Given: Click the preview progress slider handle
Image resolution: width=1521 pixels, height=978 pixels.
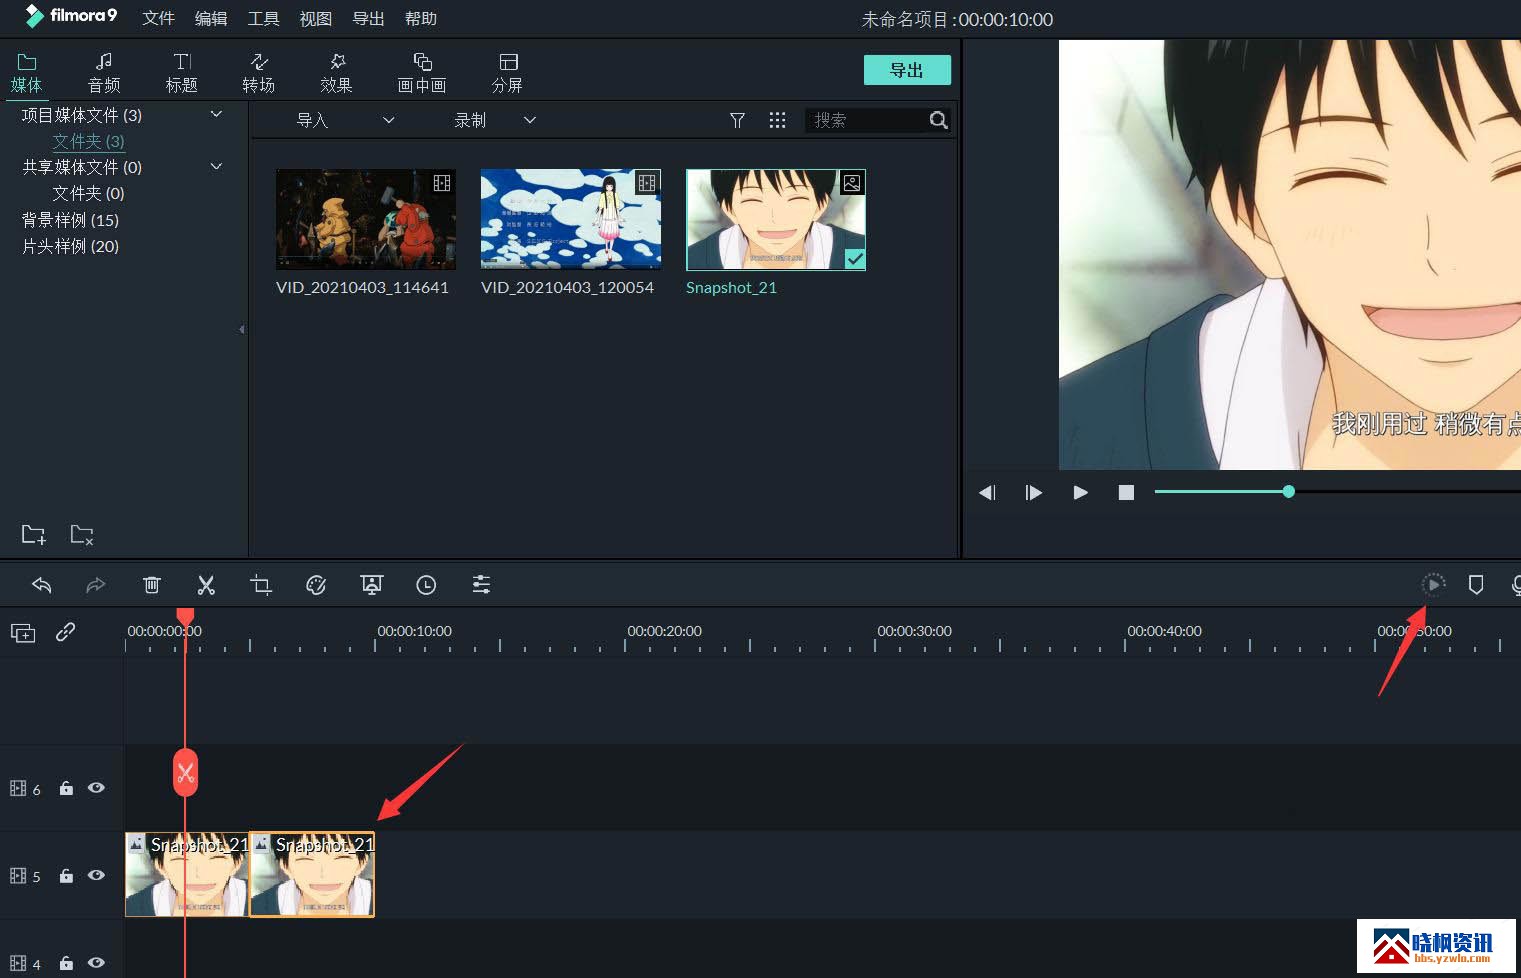Looking at the screenshot, I should (x=1289, y=491).
